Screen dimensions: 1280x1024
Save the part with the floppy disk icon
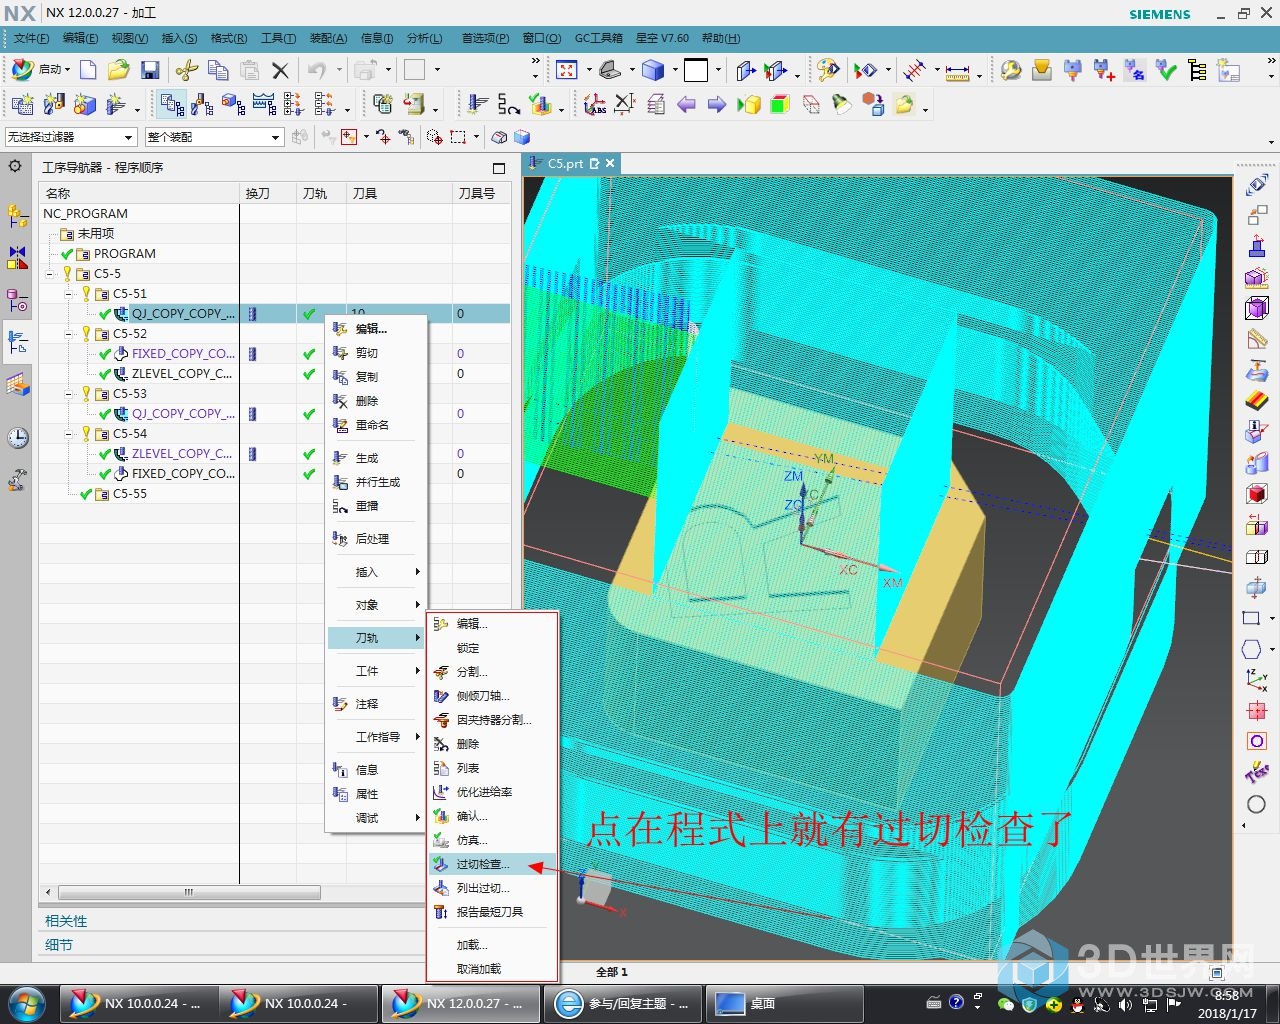pyautogui.click(x=150, y=70)
